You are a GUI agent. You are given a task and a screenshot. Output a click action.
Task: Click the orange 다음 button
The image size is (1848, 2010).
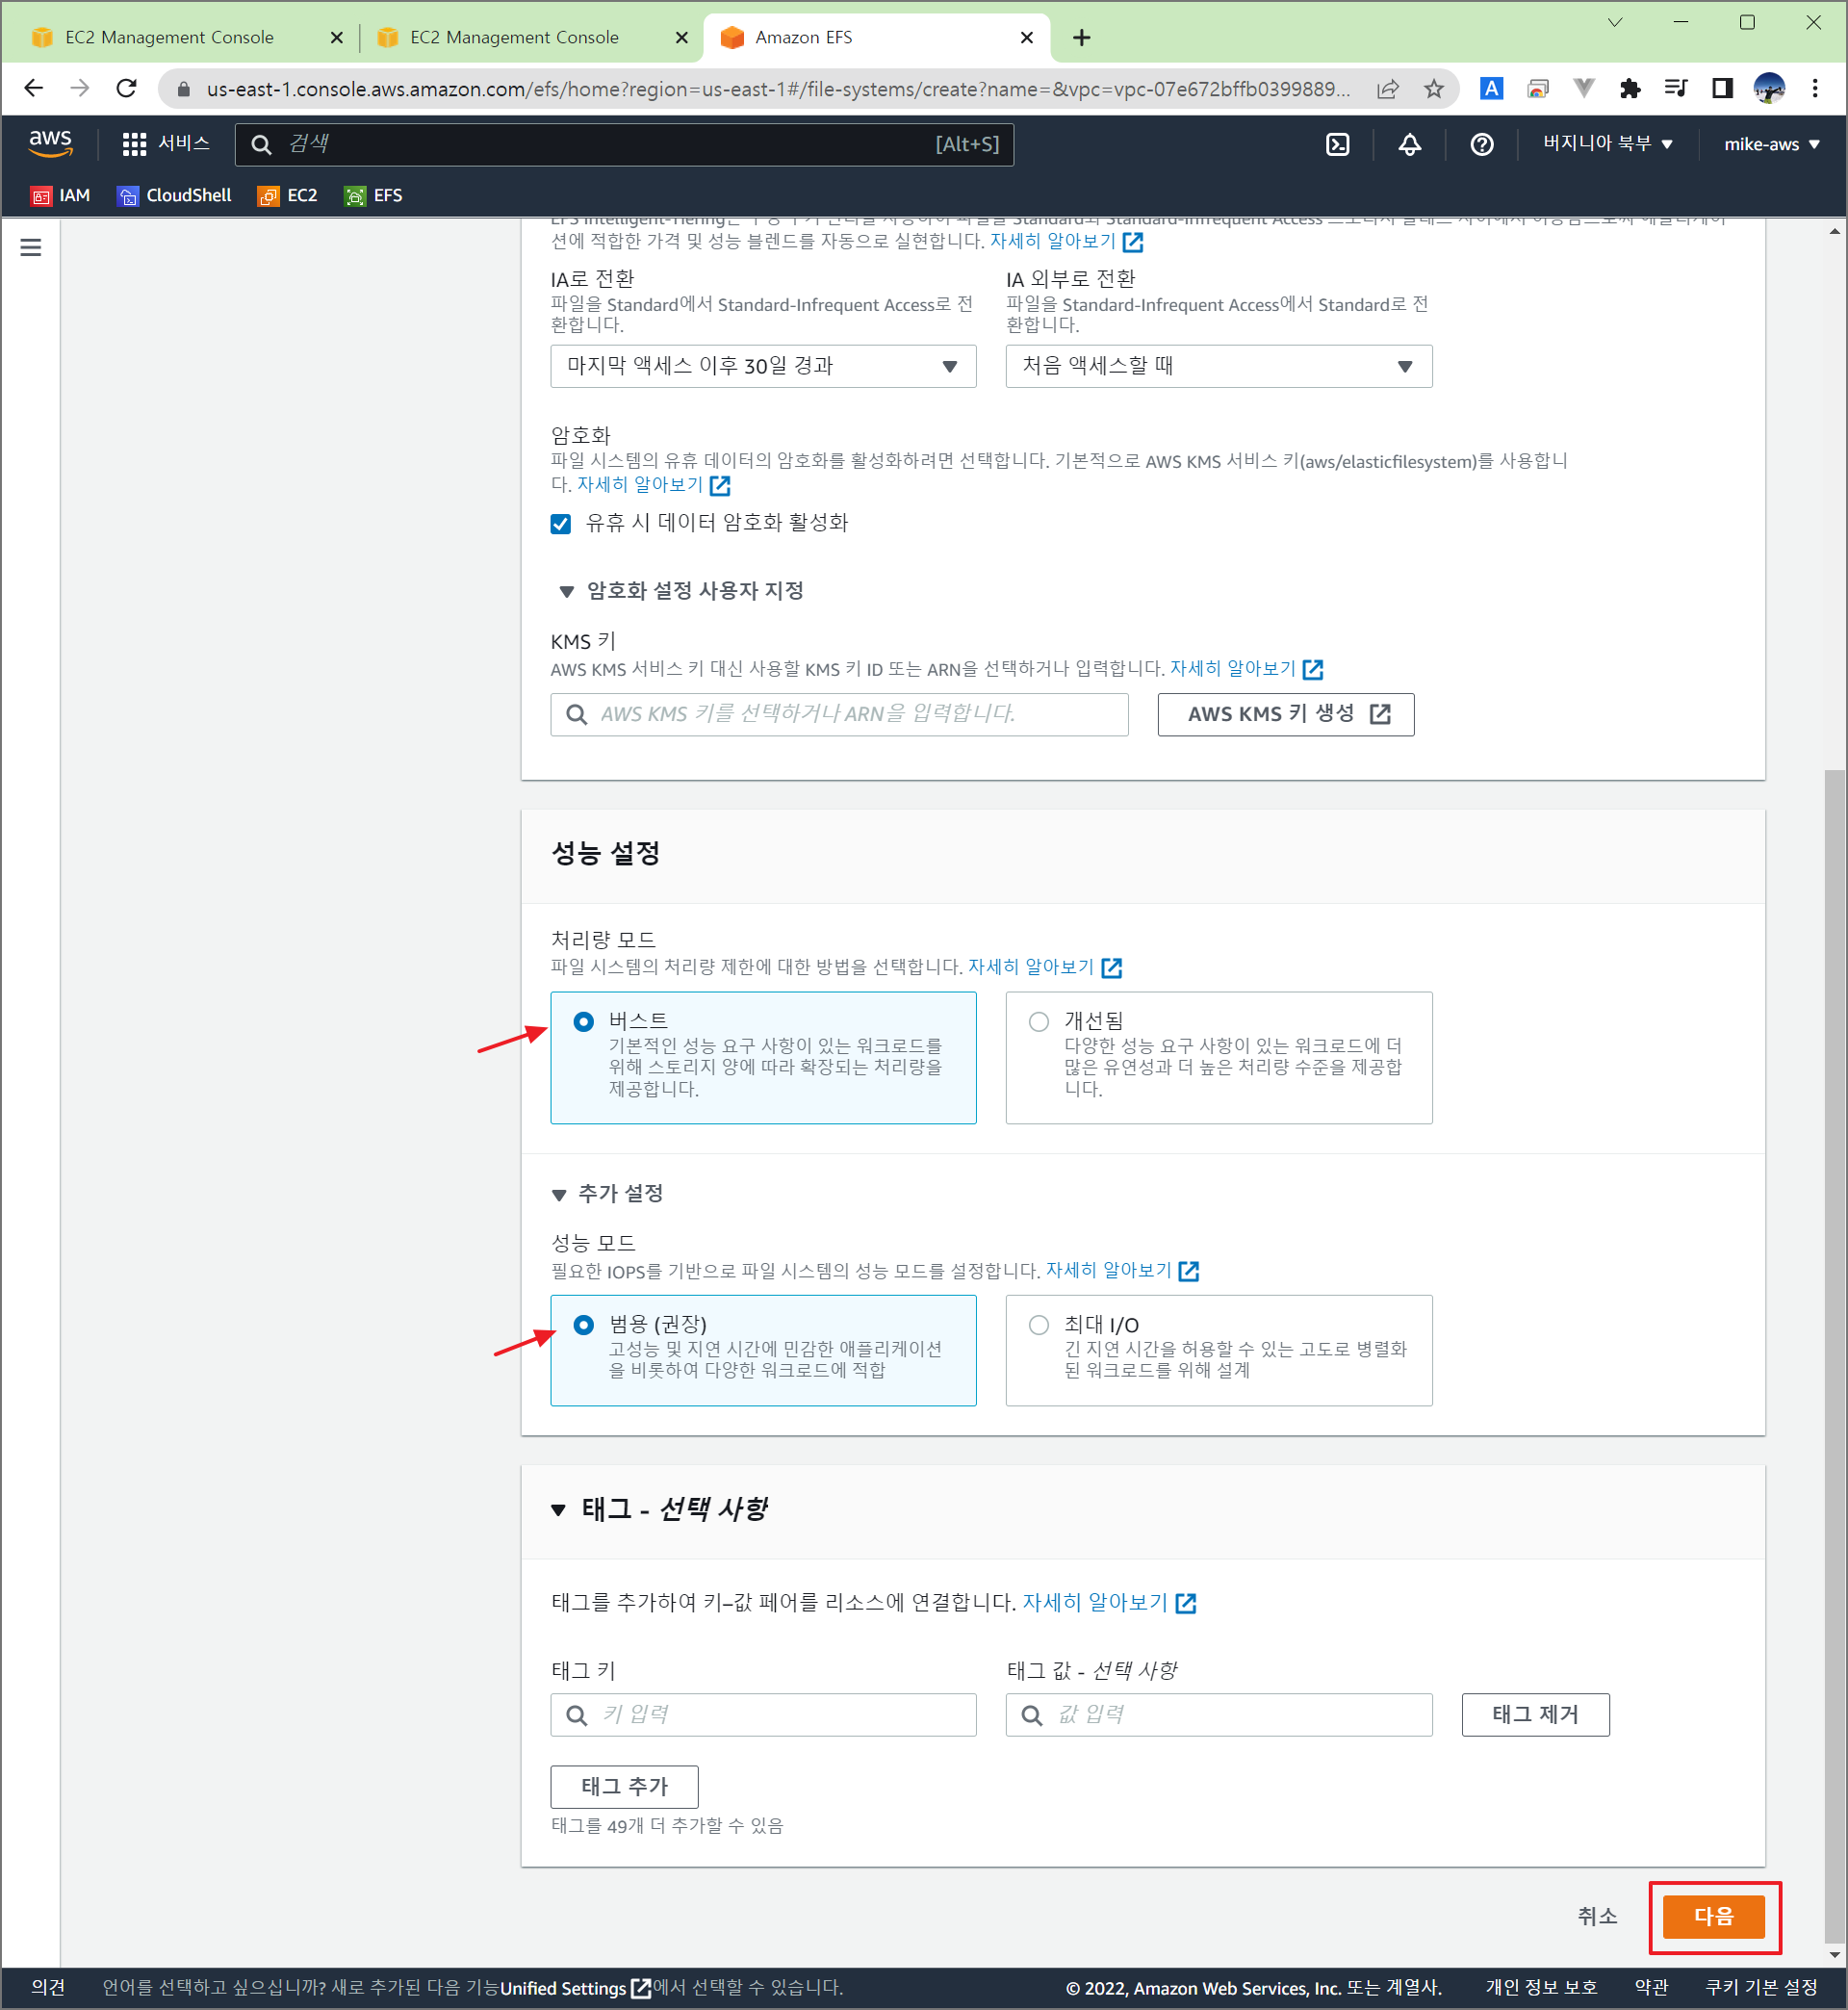coord(1712,1916)
